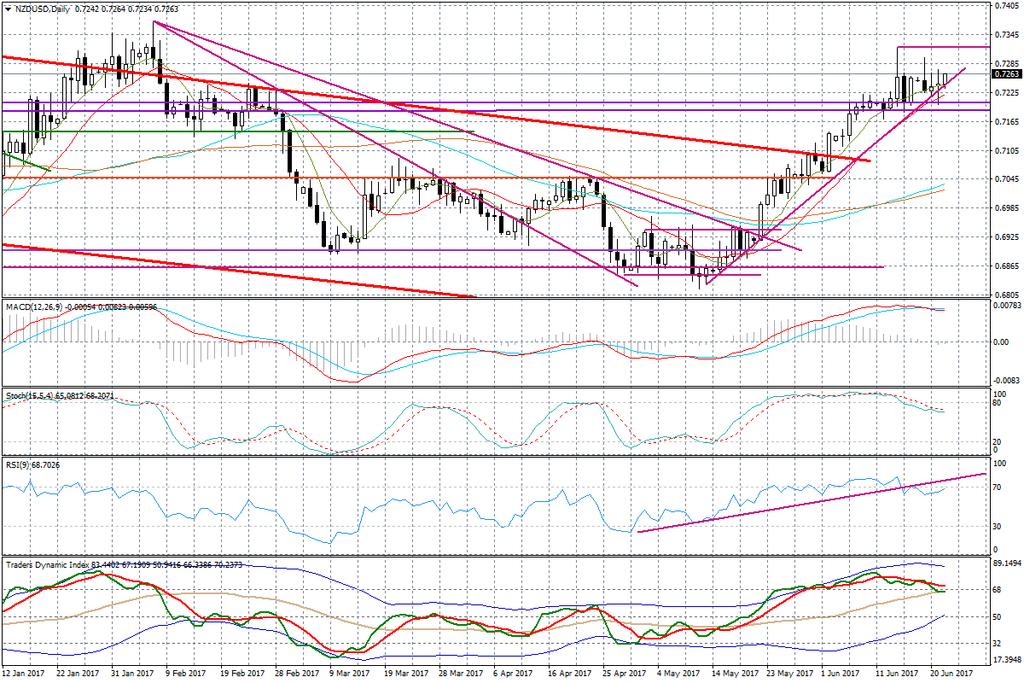Screen dimensions: 1024x683
Task: Click TDI scale value 17.3948
Action: tap(1006, 659)
